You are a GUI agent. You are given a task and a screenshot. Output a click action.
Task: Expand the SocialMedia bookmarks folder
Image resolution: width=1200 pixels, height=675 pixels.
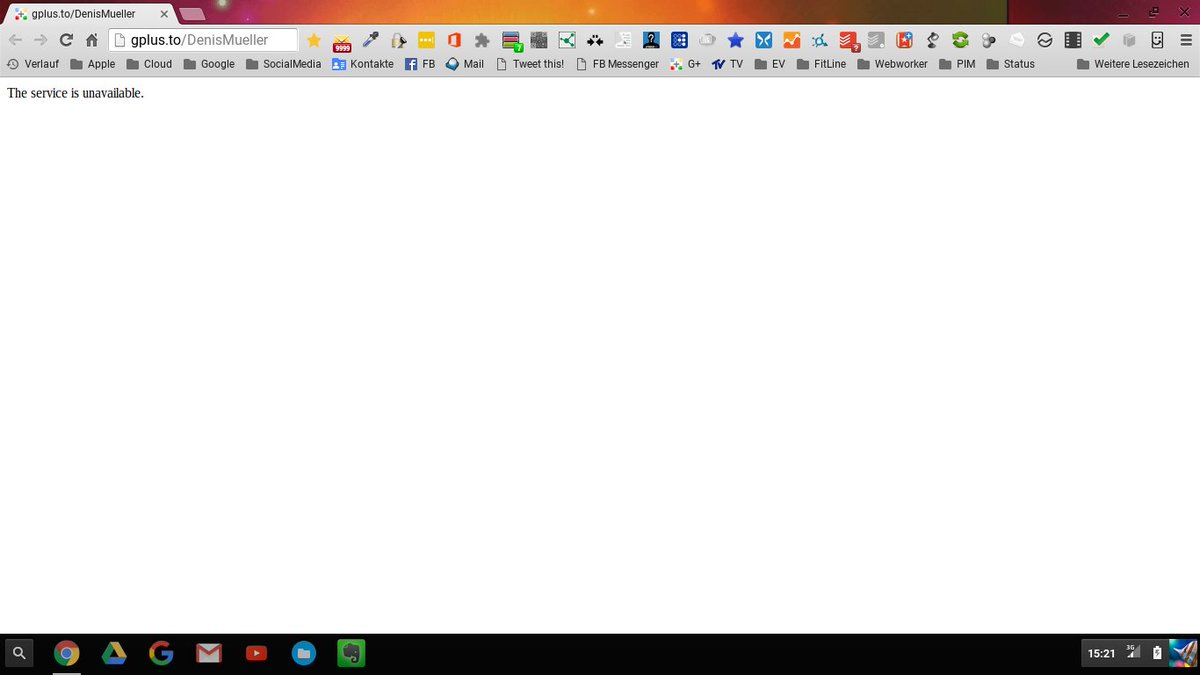point(284,64)
